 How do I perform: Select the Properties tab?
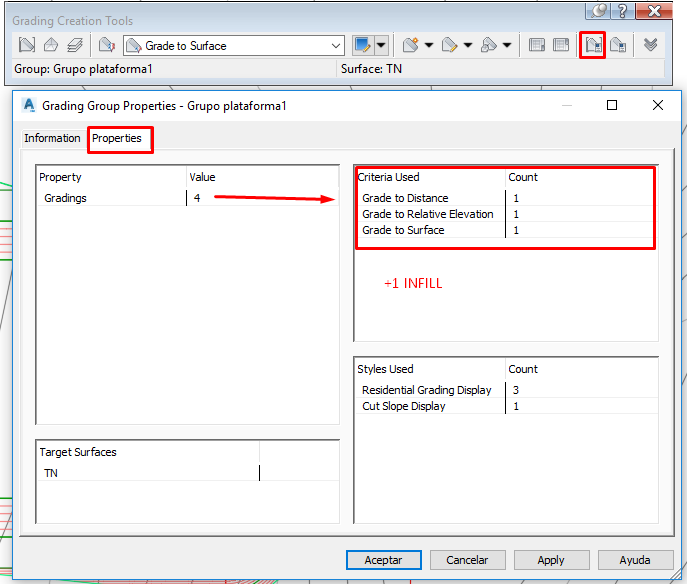[117, 138]
